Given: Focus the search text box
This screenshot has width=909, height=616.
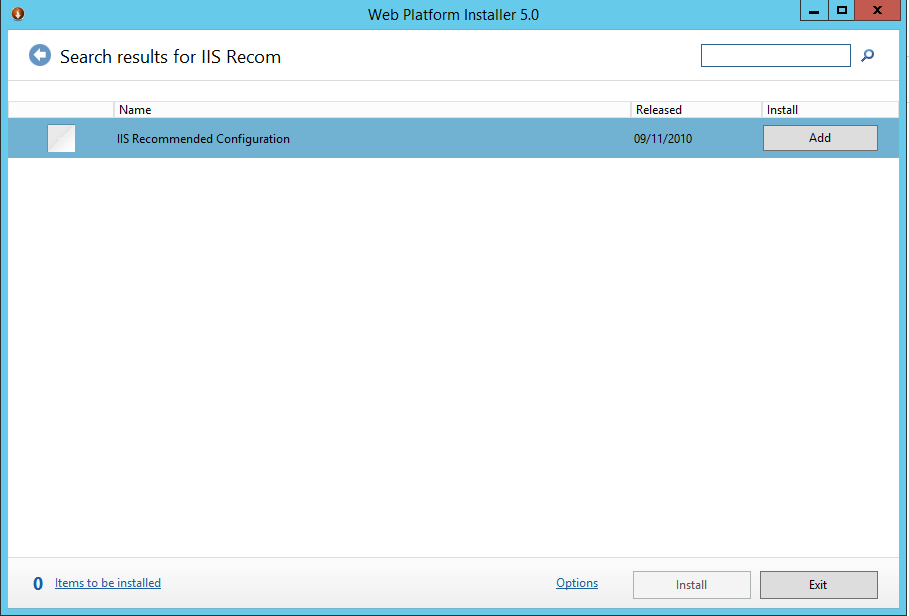Looking at the screenshot, I should coord(775,56).
